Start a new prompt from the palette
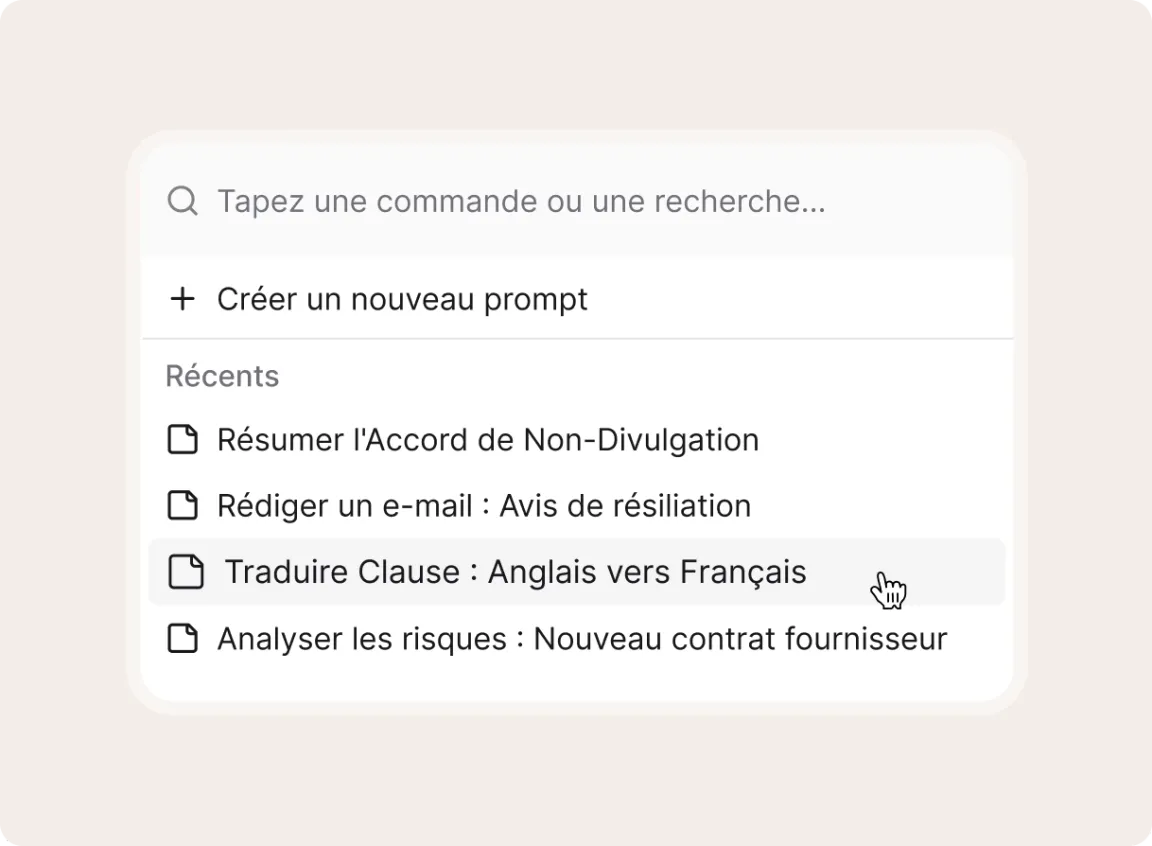This screenshot has width=1152, height=846. point(402,299)
